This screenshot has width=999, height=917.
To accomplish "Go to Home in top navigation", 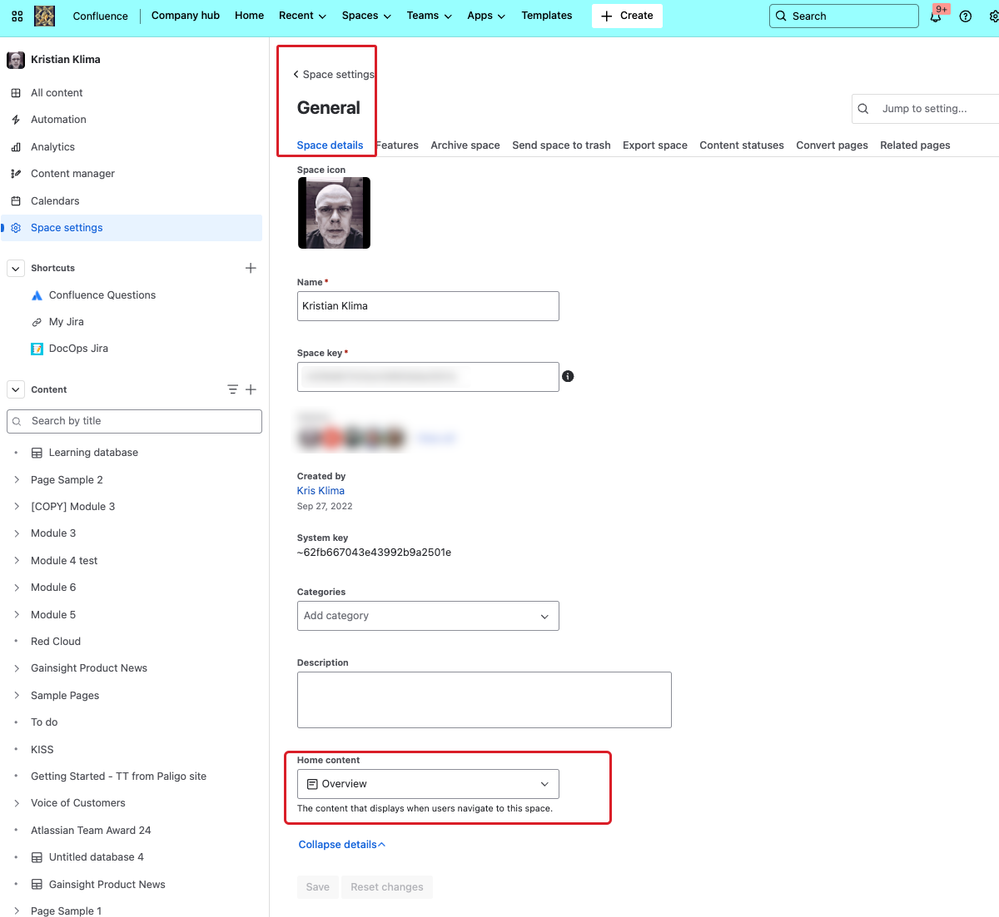I will pos(249,16).
